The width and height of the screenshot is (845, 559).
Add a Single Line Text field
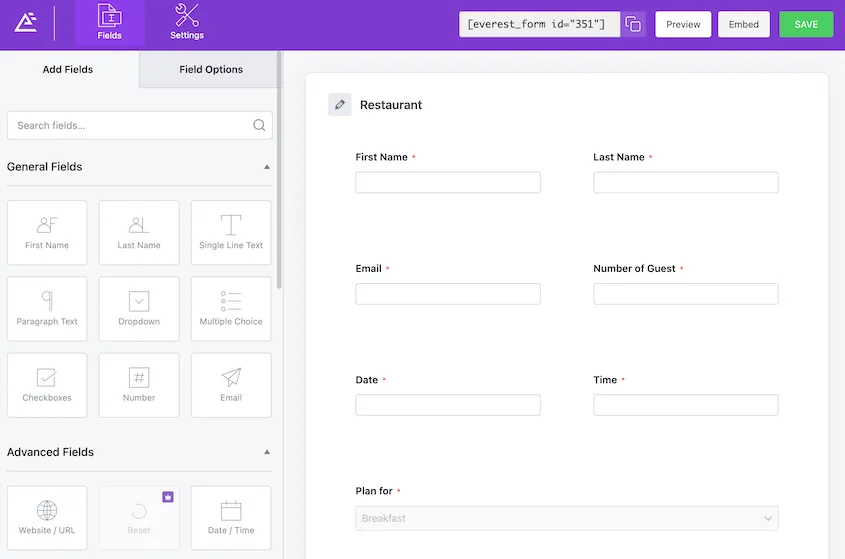pos(231,233)
